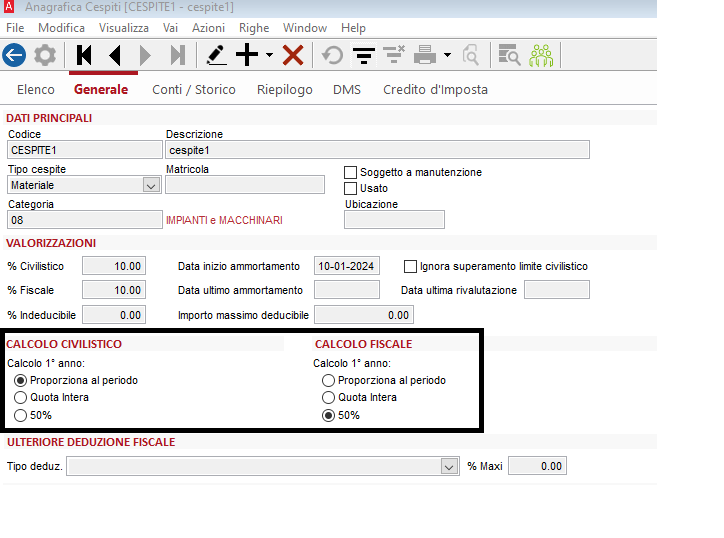Select civilistico Quota Intera radio

pos(20,398)
